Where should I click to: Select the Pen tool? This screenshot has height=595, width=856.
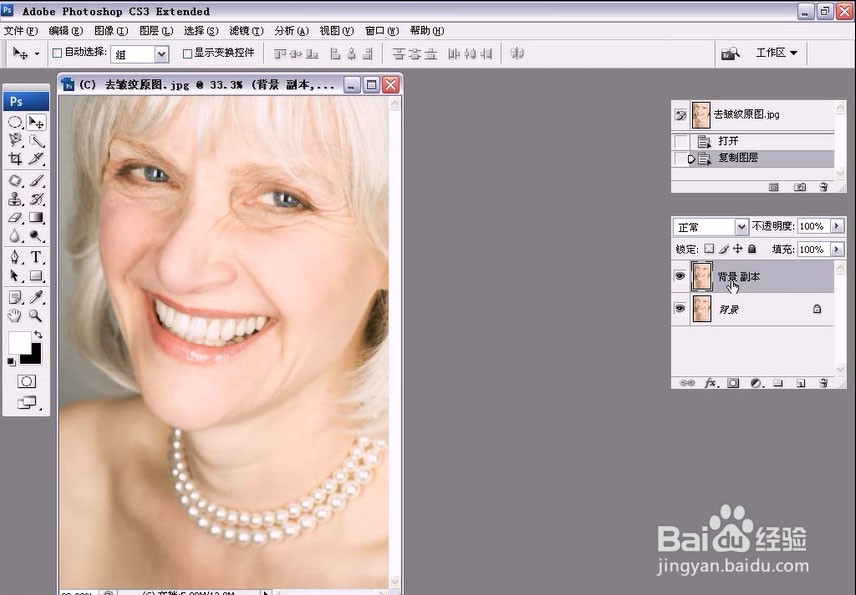15,257
